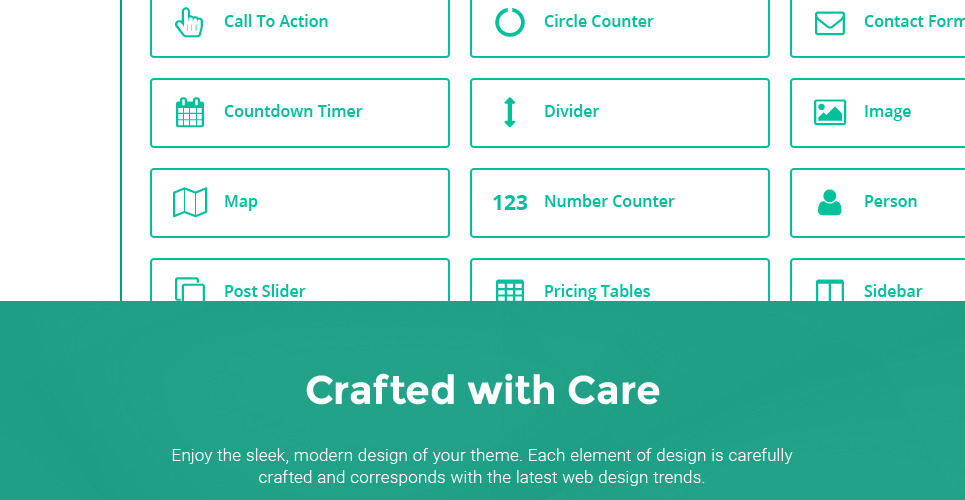
Task: Click the Person silhouette icon
Action: pos(830,202)
